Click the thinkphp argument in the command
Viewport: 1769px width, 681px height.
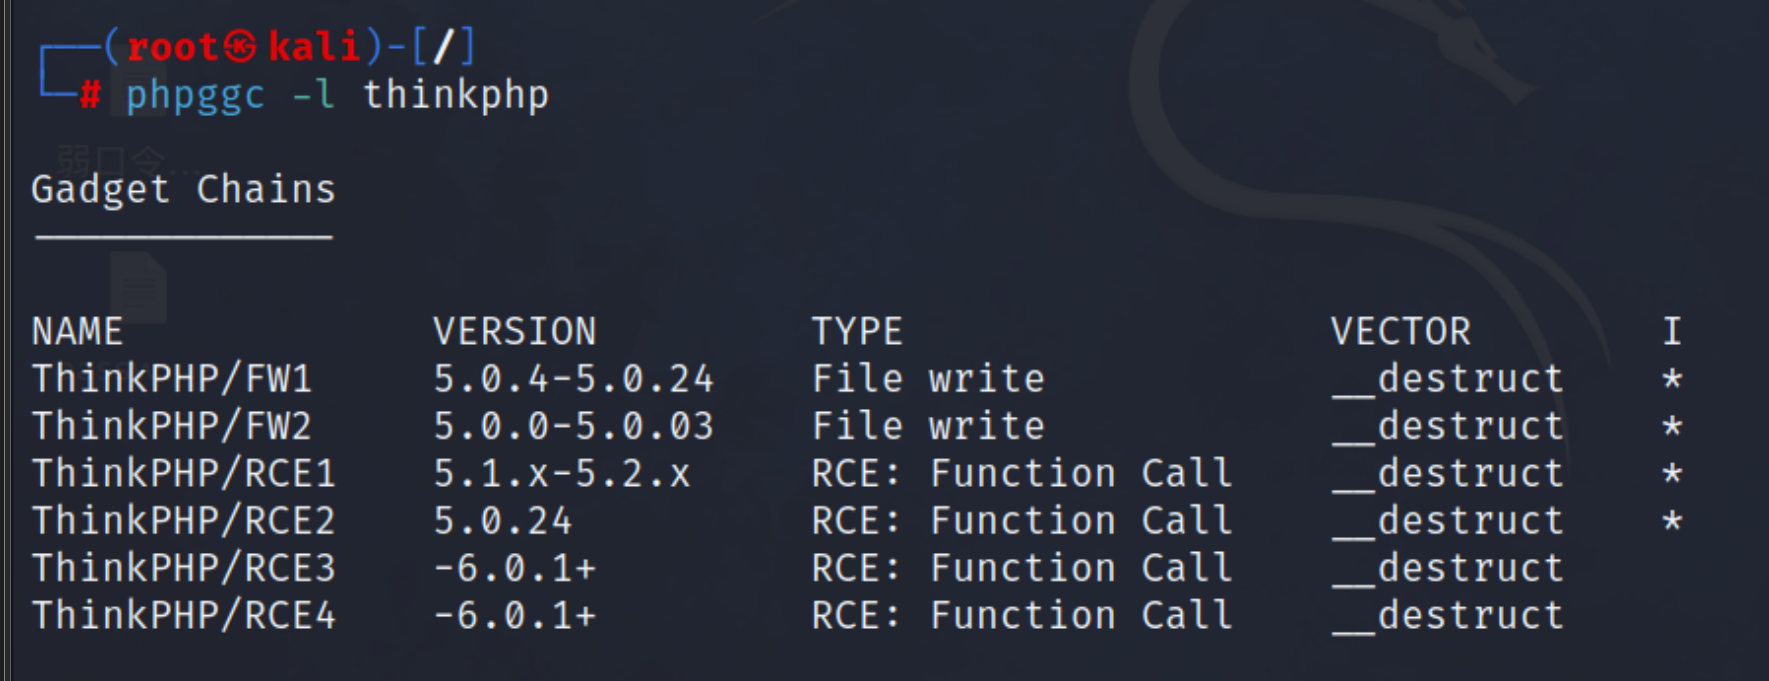[x=455, y=96]
